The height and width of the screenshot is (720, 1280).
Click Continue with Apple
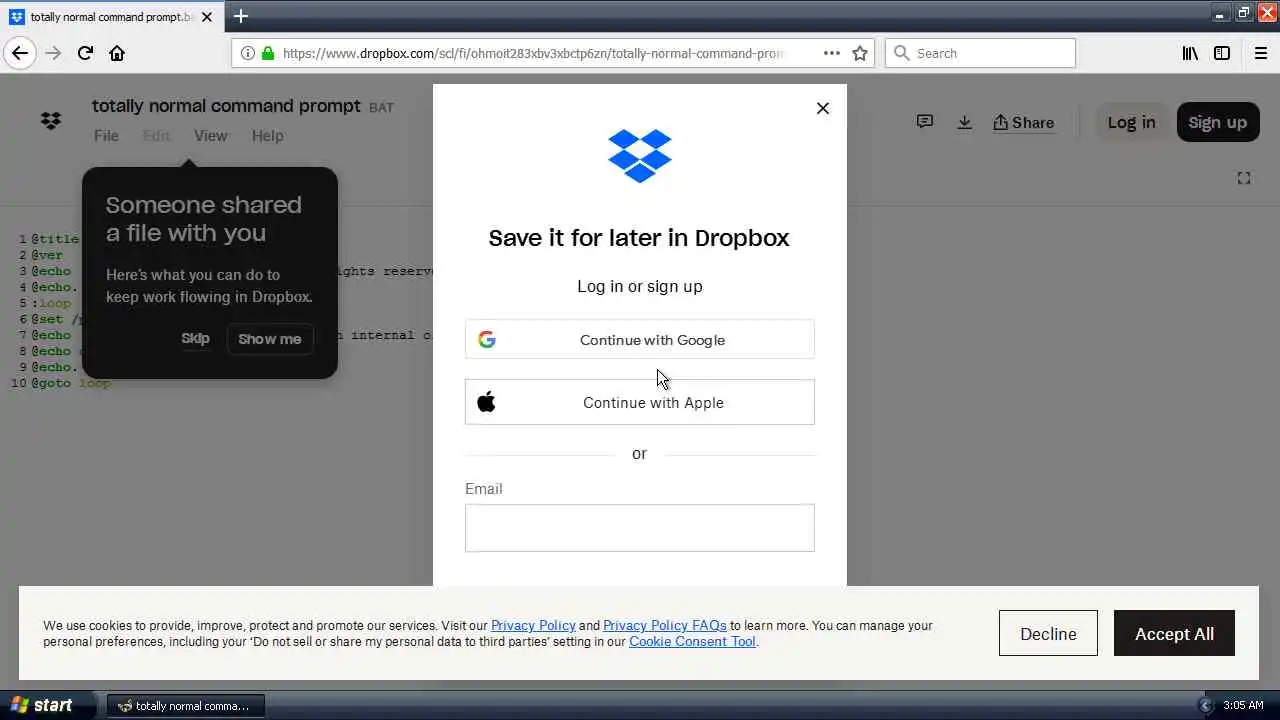[640, 402]
